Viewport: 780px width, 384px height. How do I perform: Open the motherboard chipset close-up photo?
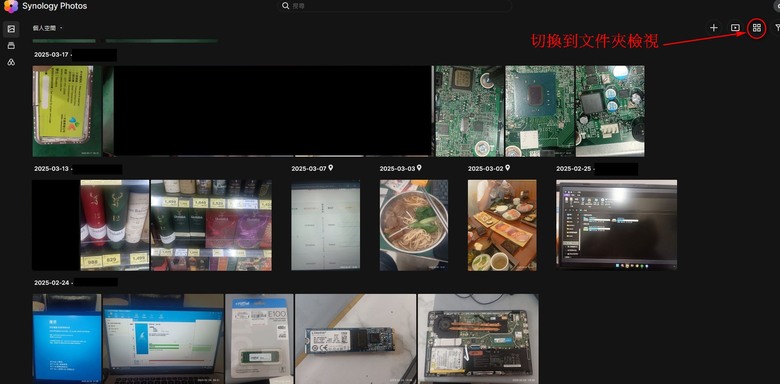540,111
